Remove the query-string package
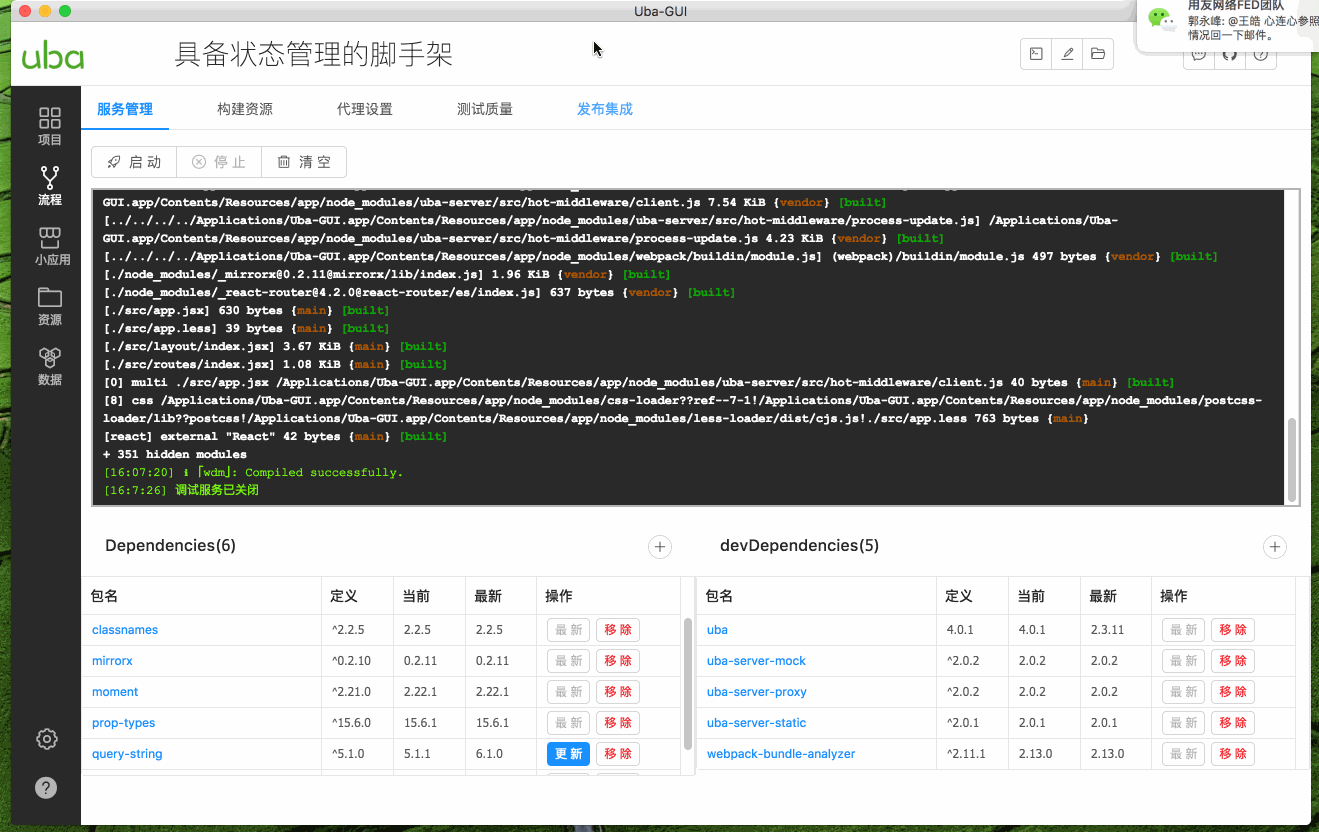The image size is (1319, 832). point(618,754)
